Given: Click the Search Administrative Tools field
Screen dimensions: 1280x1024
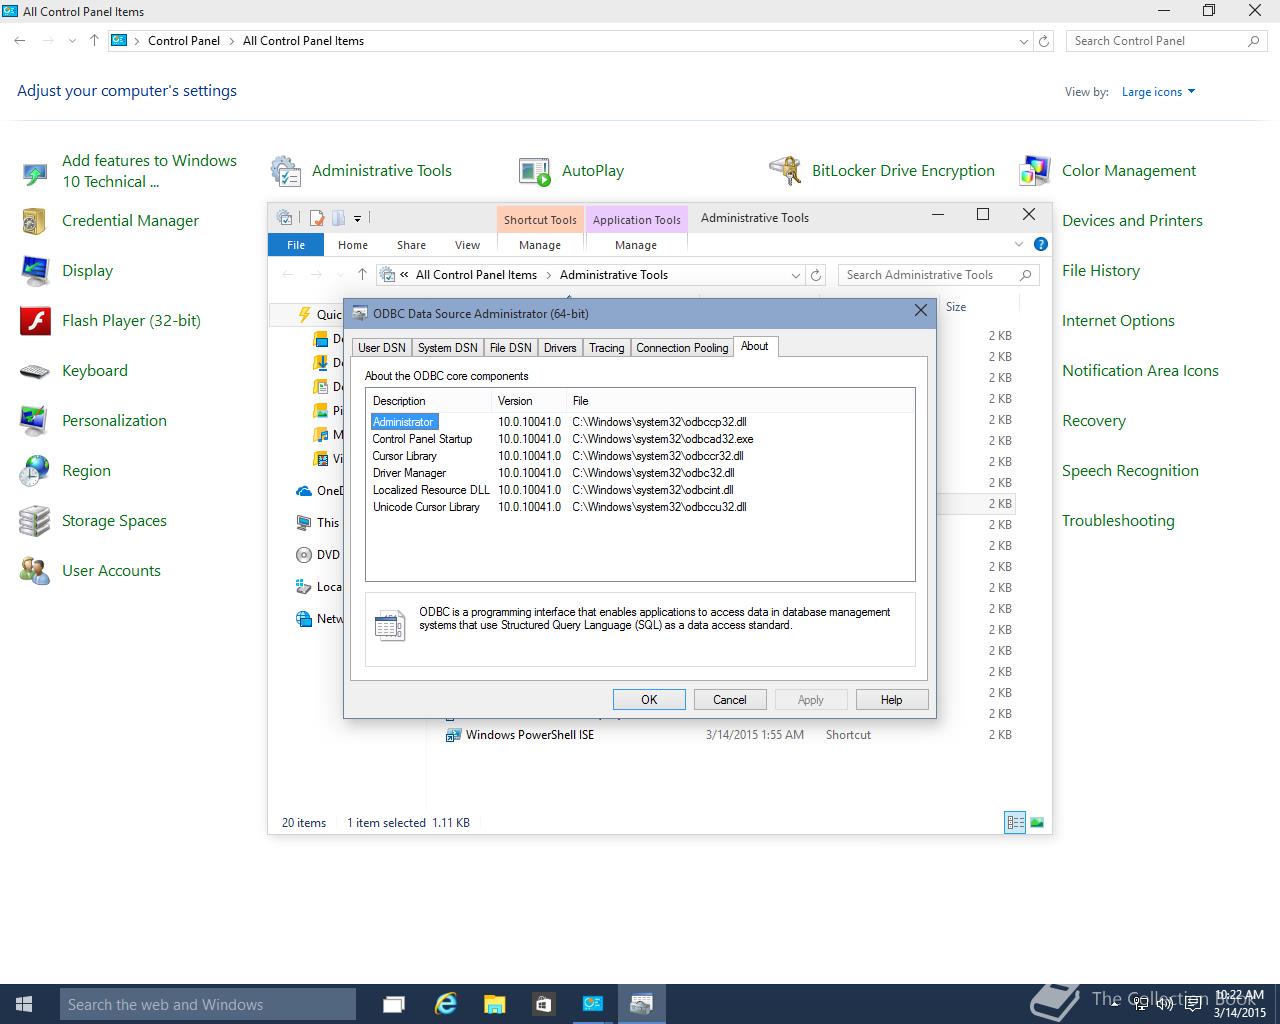Looking at the screenshot, I should (938, 275).
